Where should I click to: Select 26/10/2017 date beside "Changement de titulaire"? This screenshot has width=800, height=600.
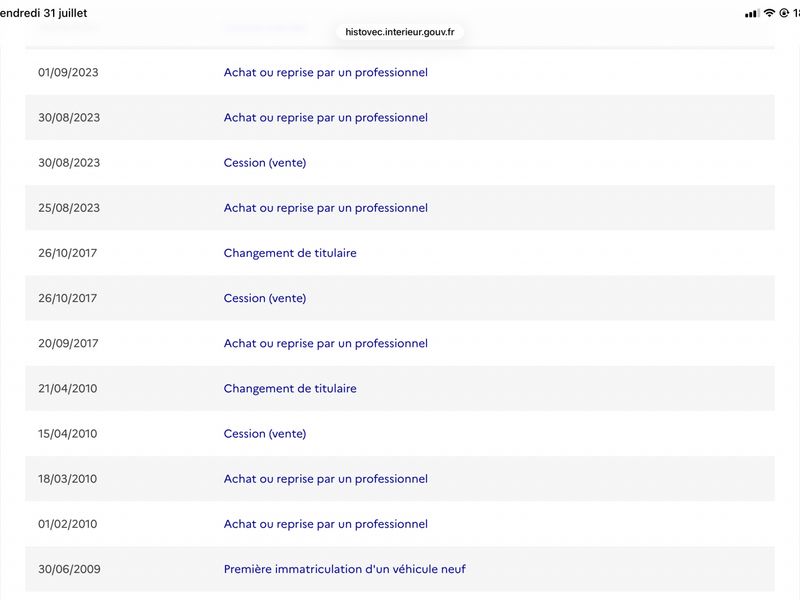pos(67,253)
